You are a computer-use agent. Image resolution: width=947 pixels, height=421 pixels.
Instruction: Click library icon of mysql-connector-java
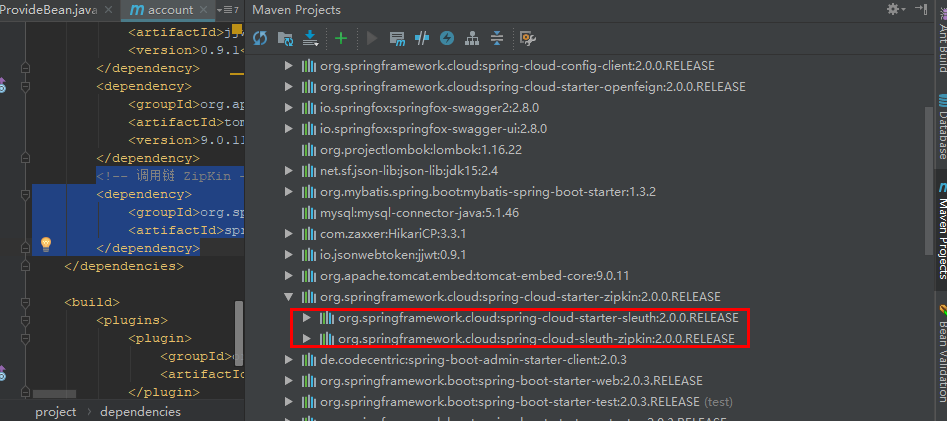[309, 213]
